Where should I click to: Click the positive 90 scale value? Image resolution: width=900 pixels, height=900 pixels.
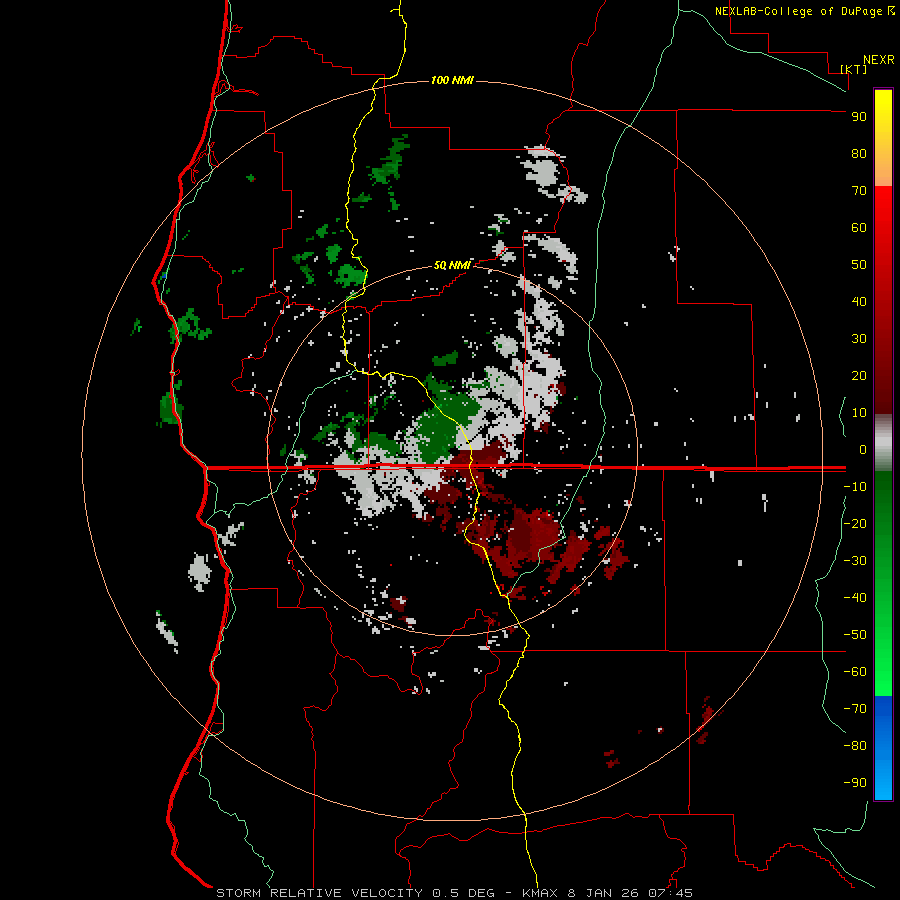pos(859,117)
